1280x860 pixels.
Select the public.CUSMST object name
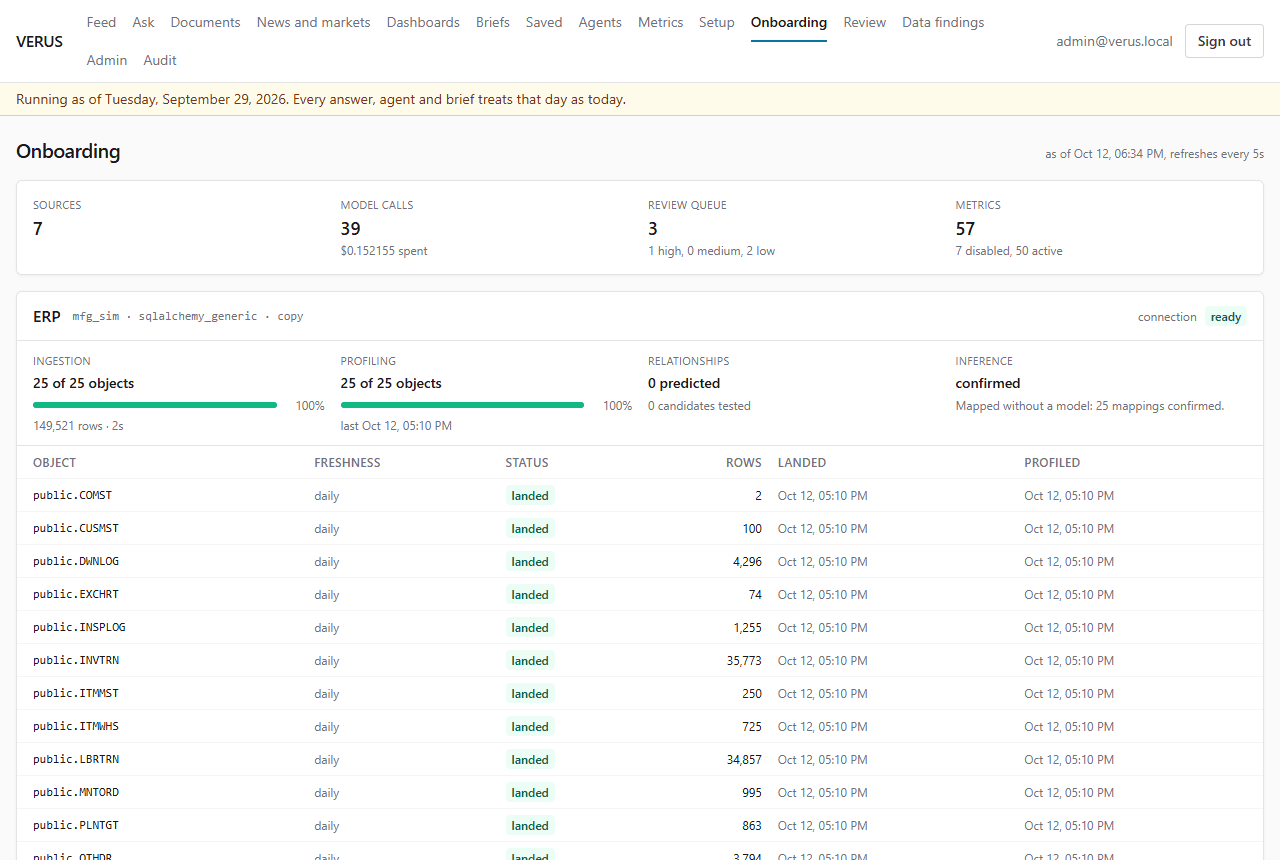(76, 528)
